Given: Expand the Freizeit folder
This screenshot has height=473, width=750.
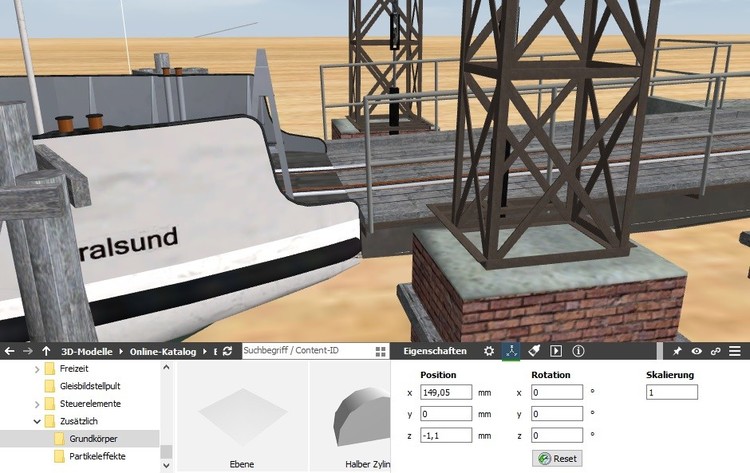Looking at the screenshot, I should (37, 369).
